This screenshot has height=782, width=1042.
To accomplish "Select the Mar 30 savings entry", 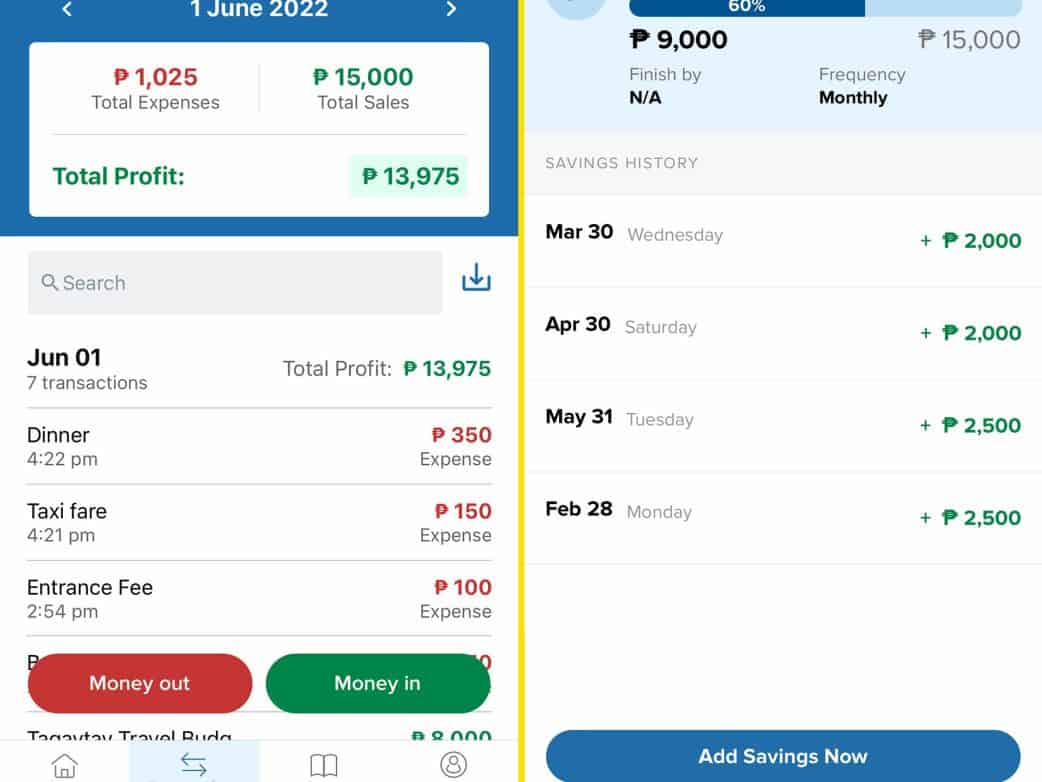I will (782, 240).
